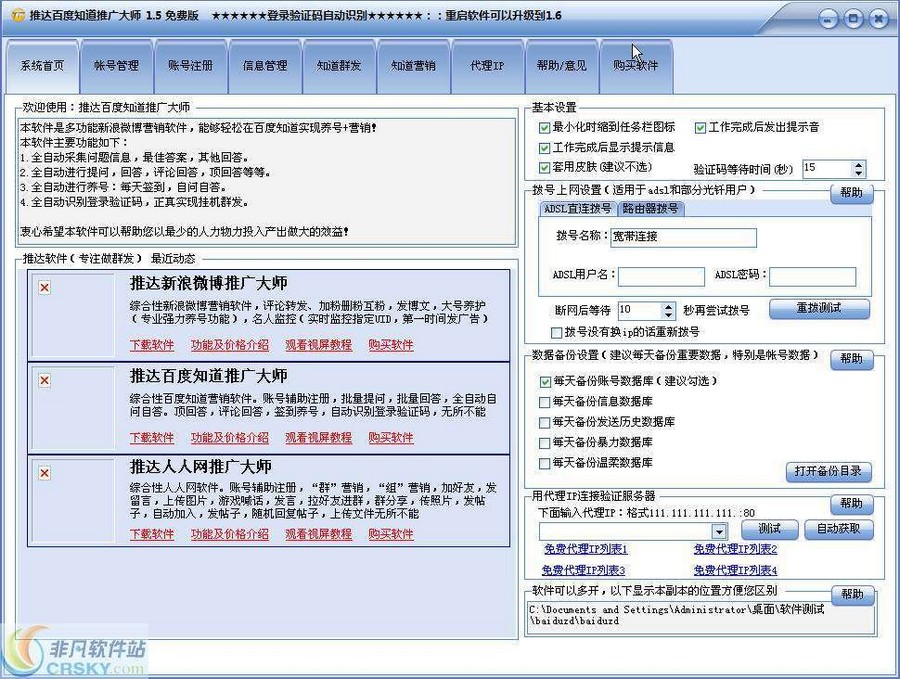Click 下载软件 under 推达百度知道推广大师

point(152,438)
